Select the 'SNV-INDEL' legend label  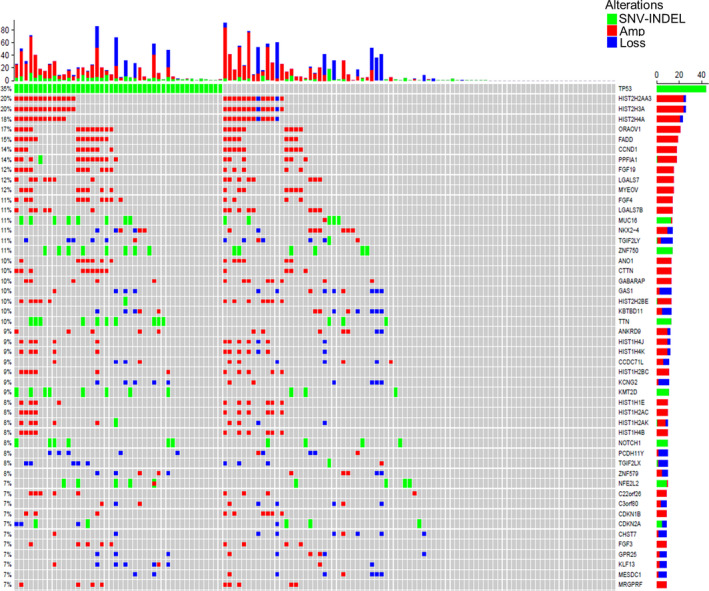coord(652,19)
